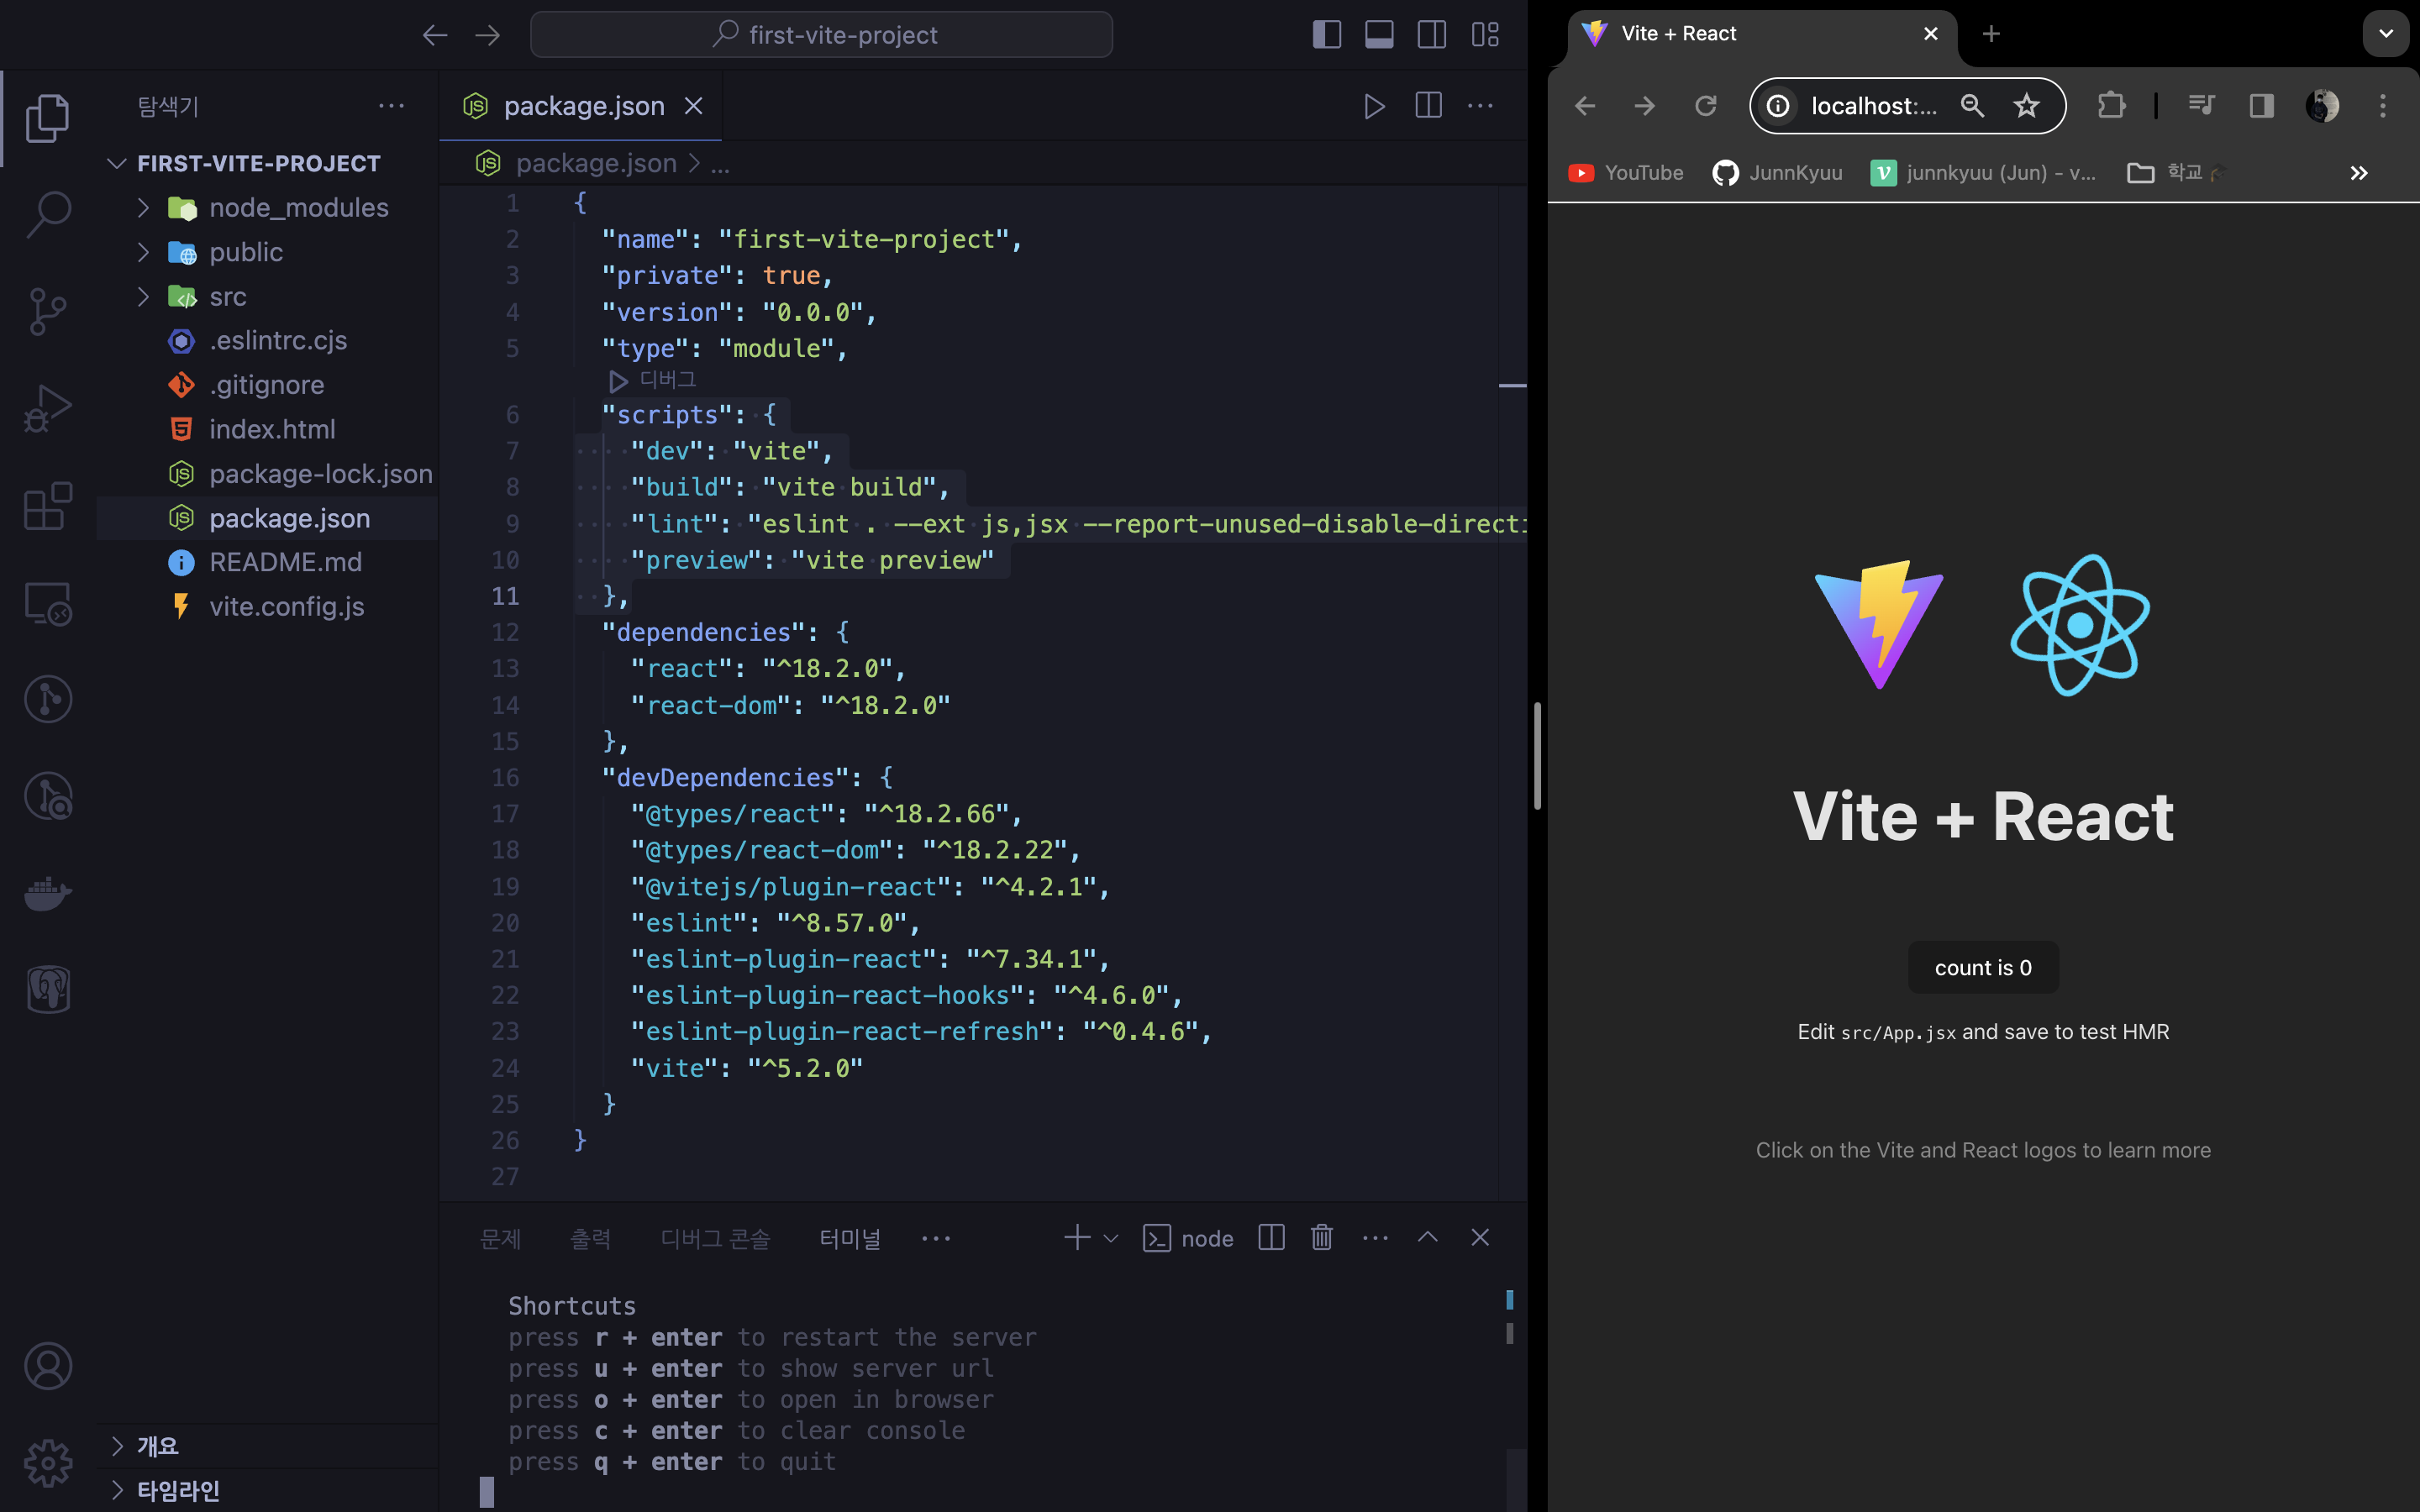Click the 디버그 code lens above scripts
This screenshot has width=2420, height=1512.
666,380
